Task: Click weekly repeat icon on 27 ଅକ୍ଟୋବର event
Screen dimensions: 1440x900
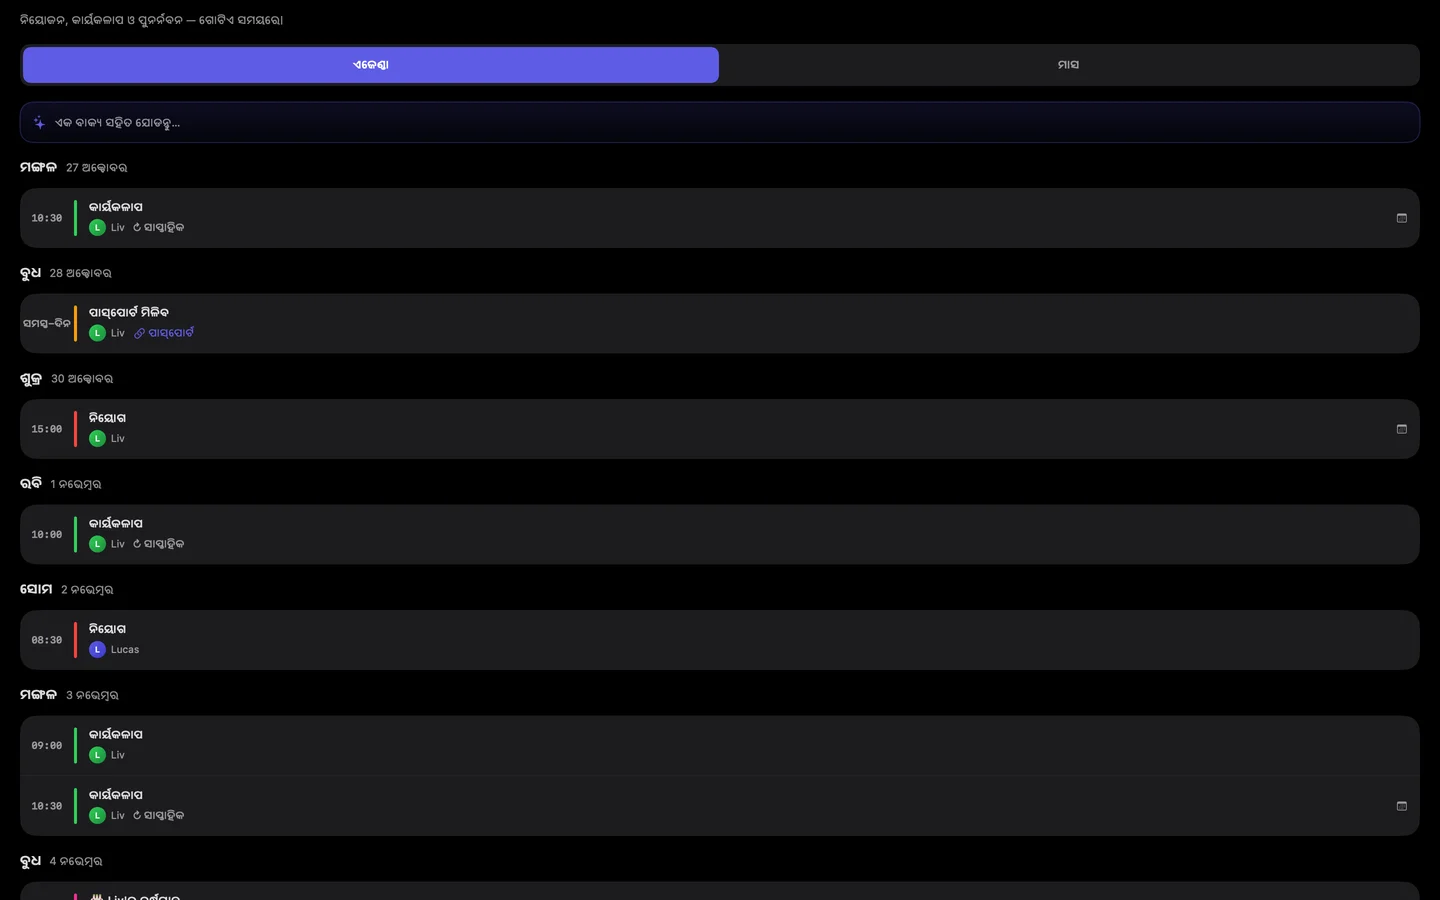Action: [138, 227]
